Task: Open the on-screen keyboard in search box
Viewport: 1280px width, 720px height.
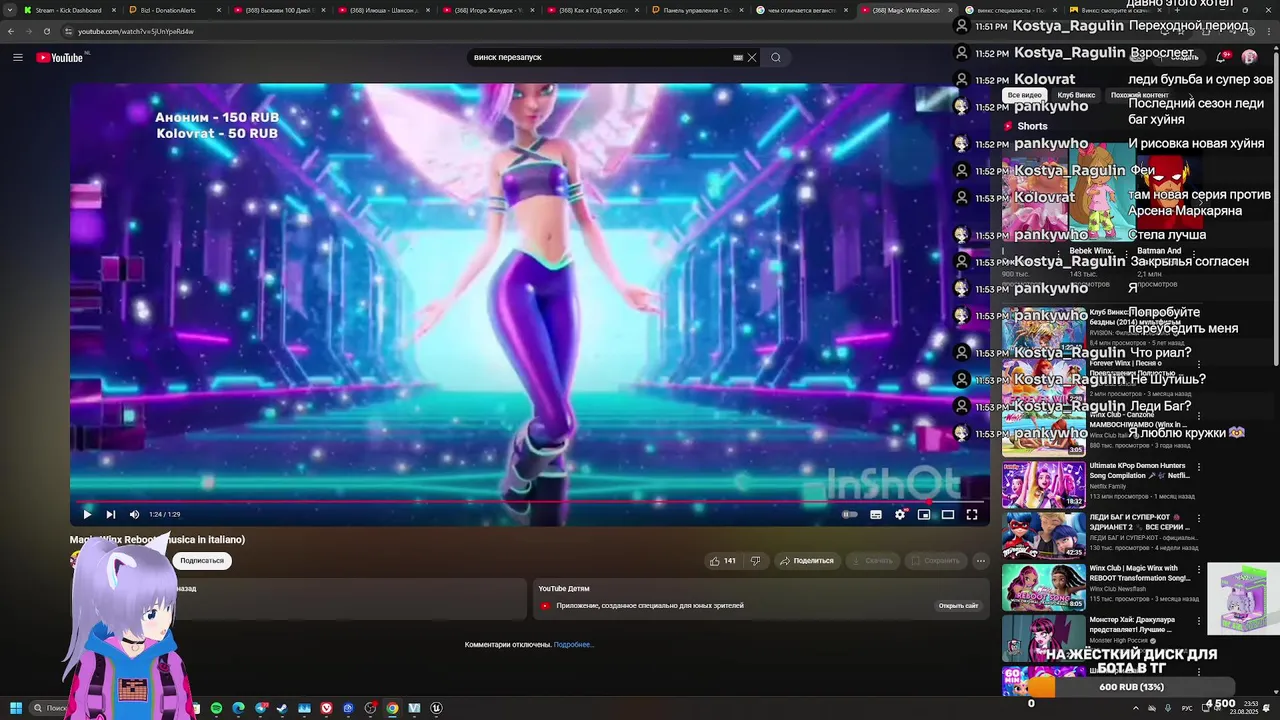Action: click(x=738, y=57)
